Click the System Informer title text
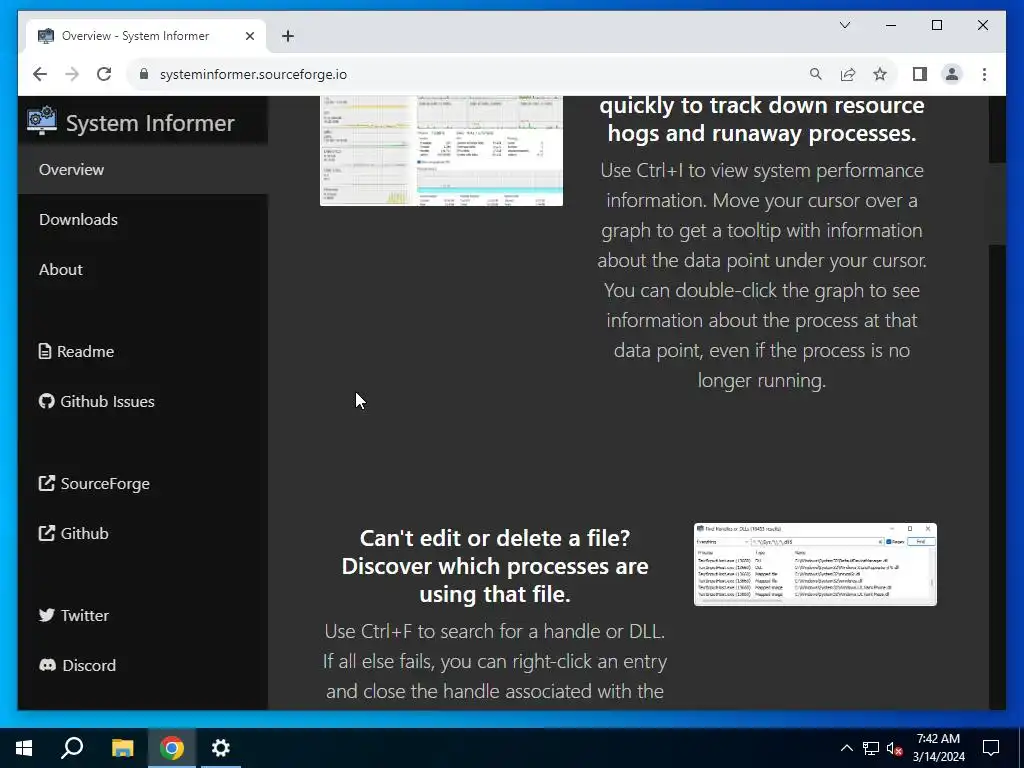Screen dimensions: 1024x768 tap(150, 123)
